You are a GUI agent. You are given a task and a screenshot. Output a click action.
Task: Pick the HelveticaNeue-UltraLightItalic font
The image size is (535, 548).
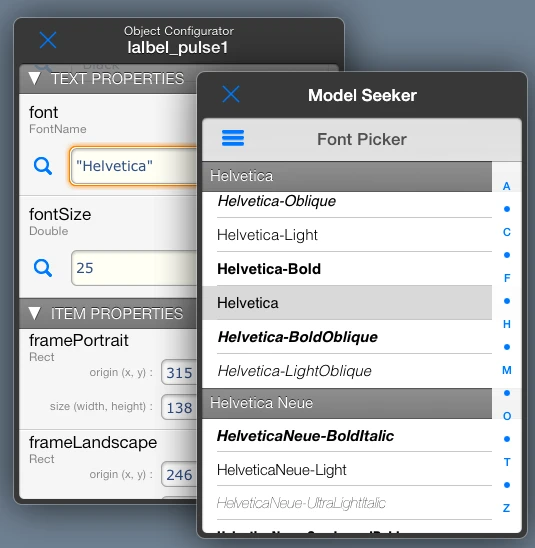pos(347,503)
